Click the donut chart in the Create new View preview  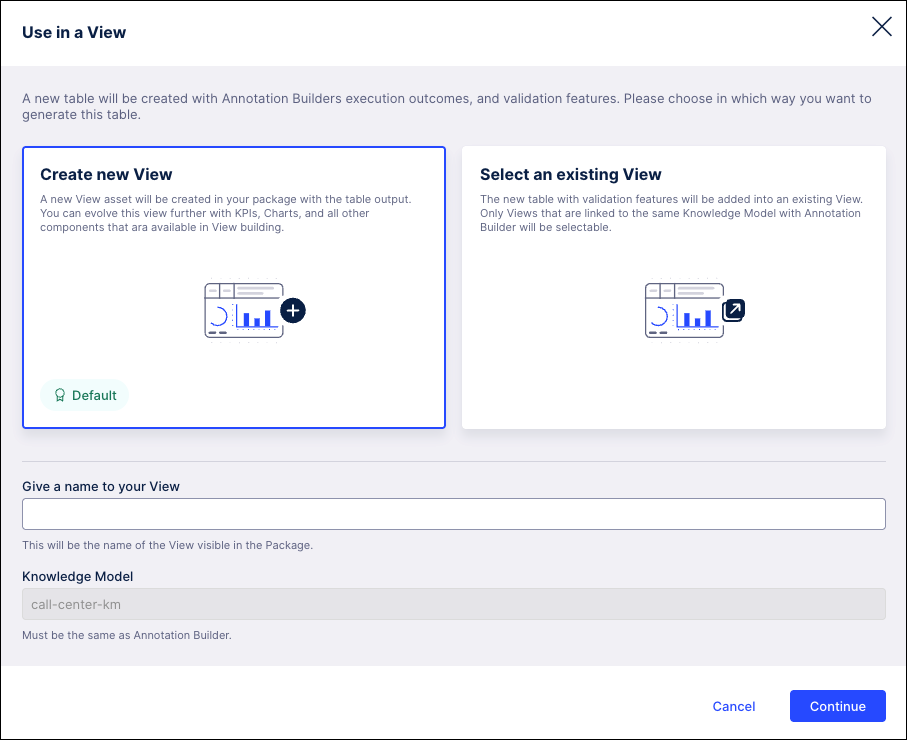222,317
